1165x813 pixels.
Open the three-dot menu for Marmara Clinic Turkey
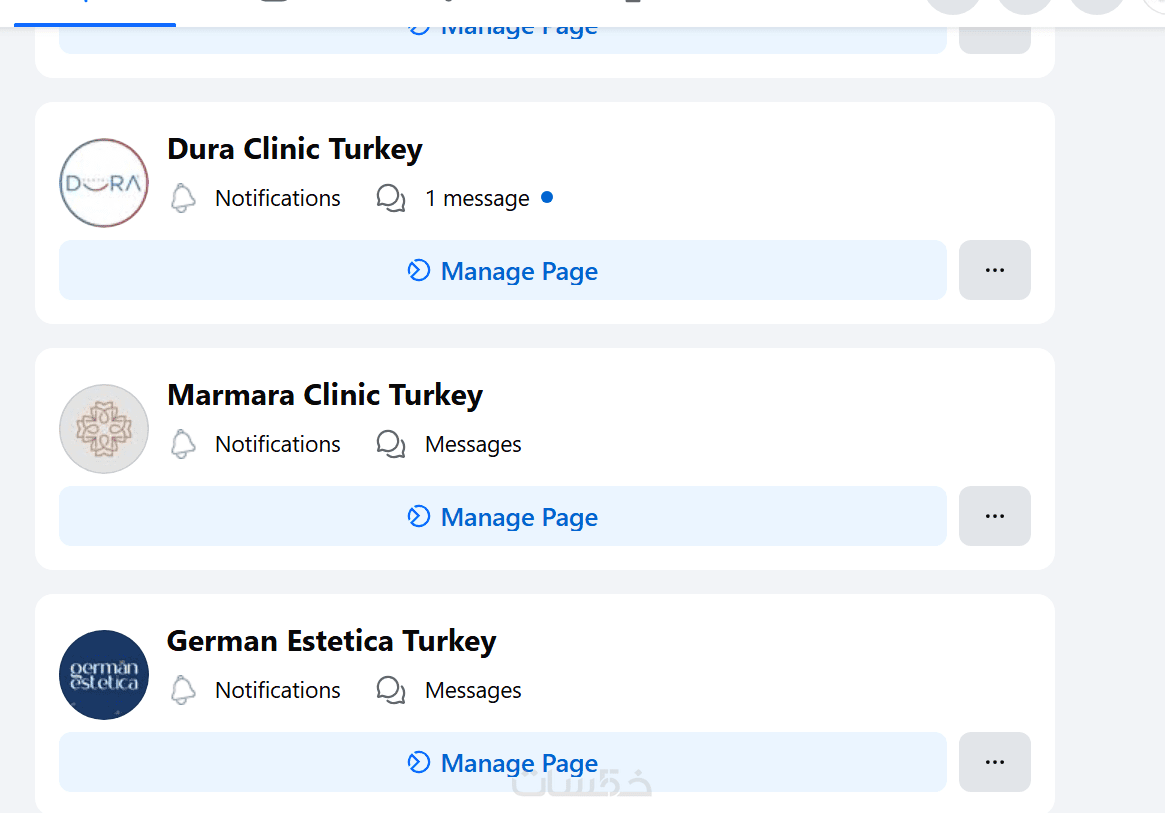(994, 516)
